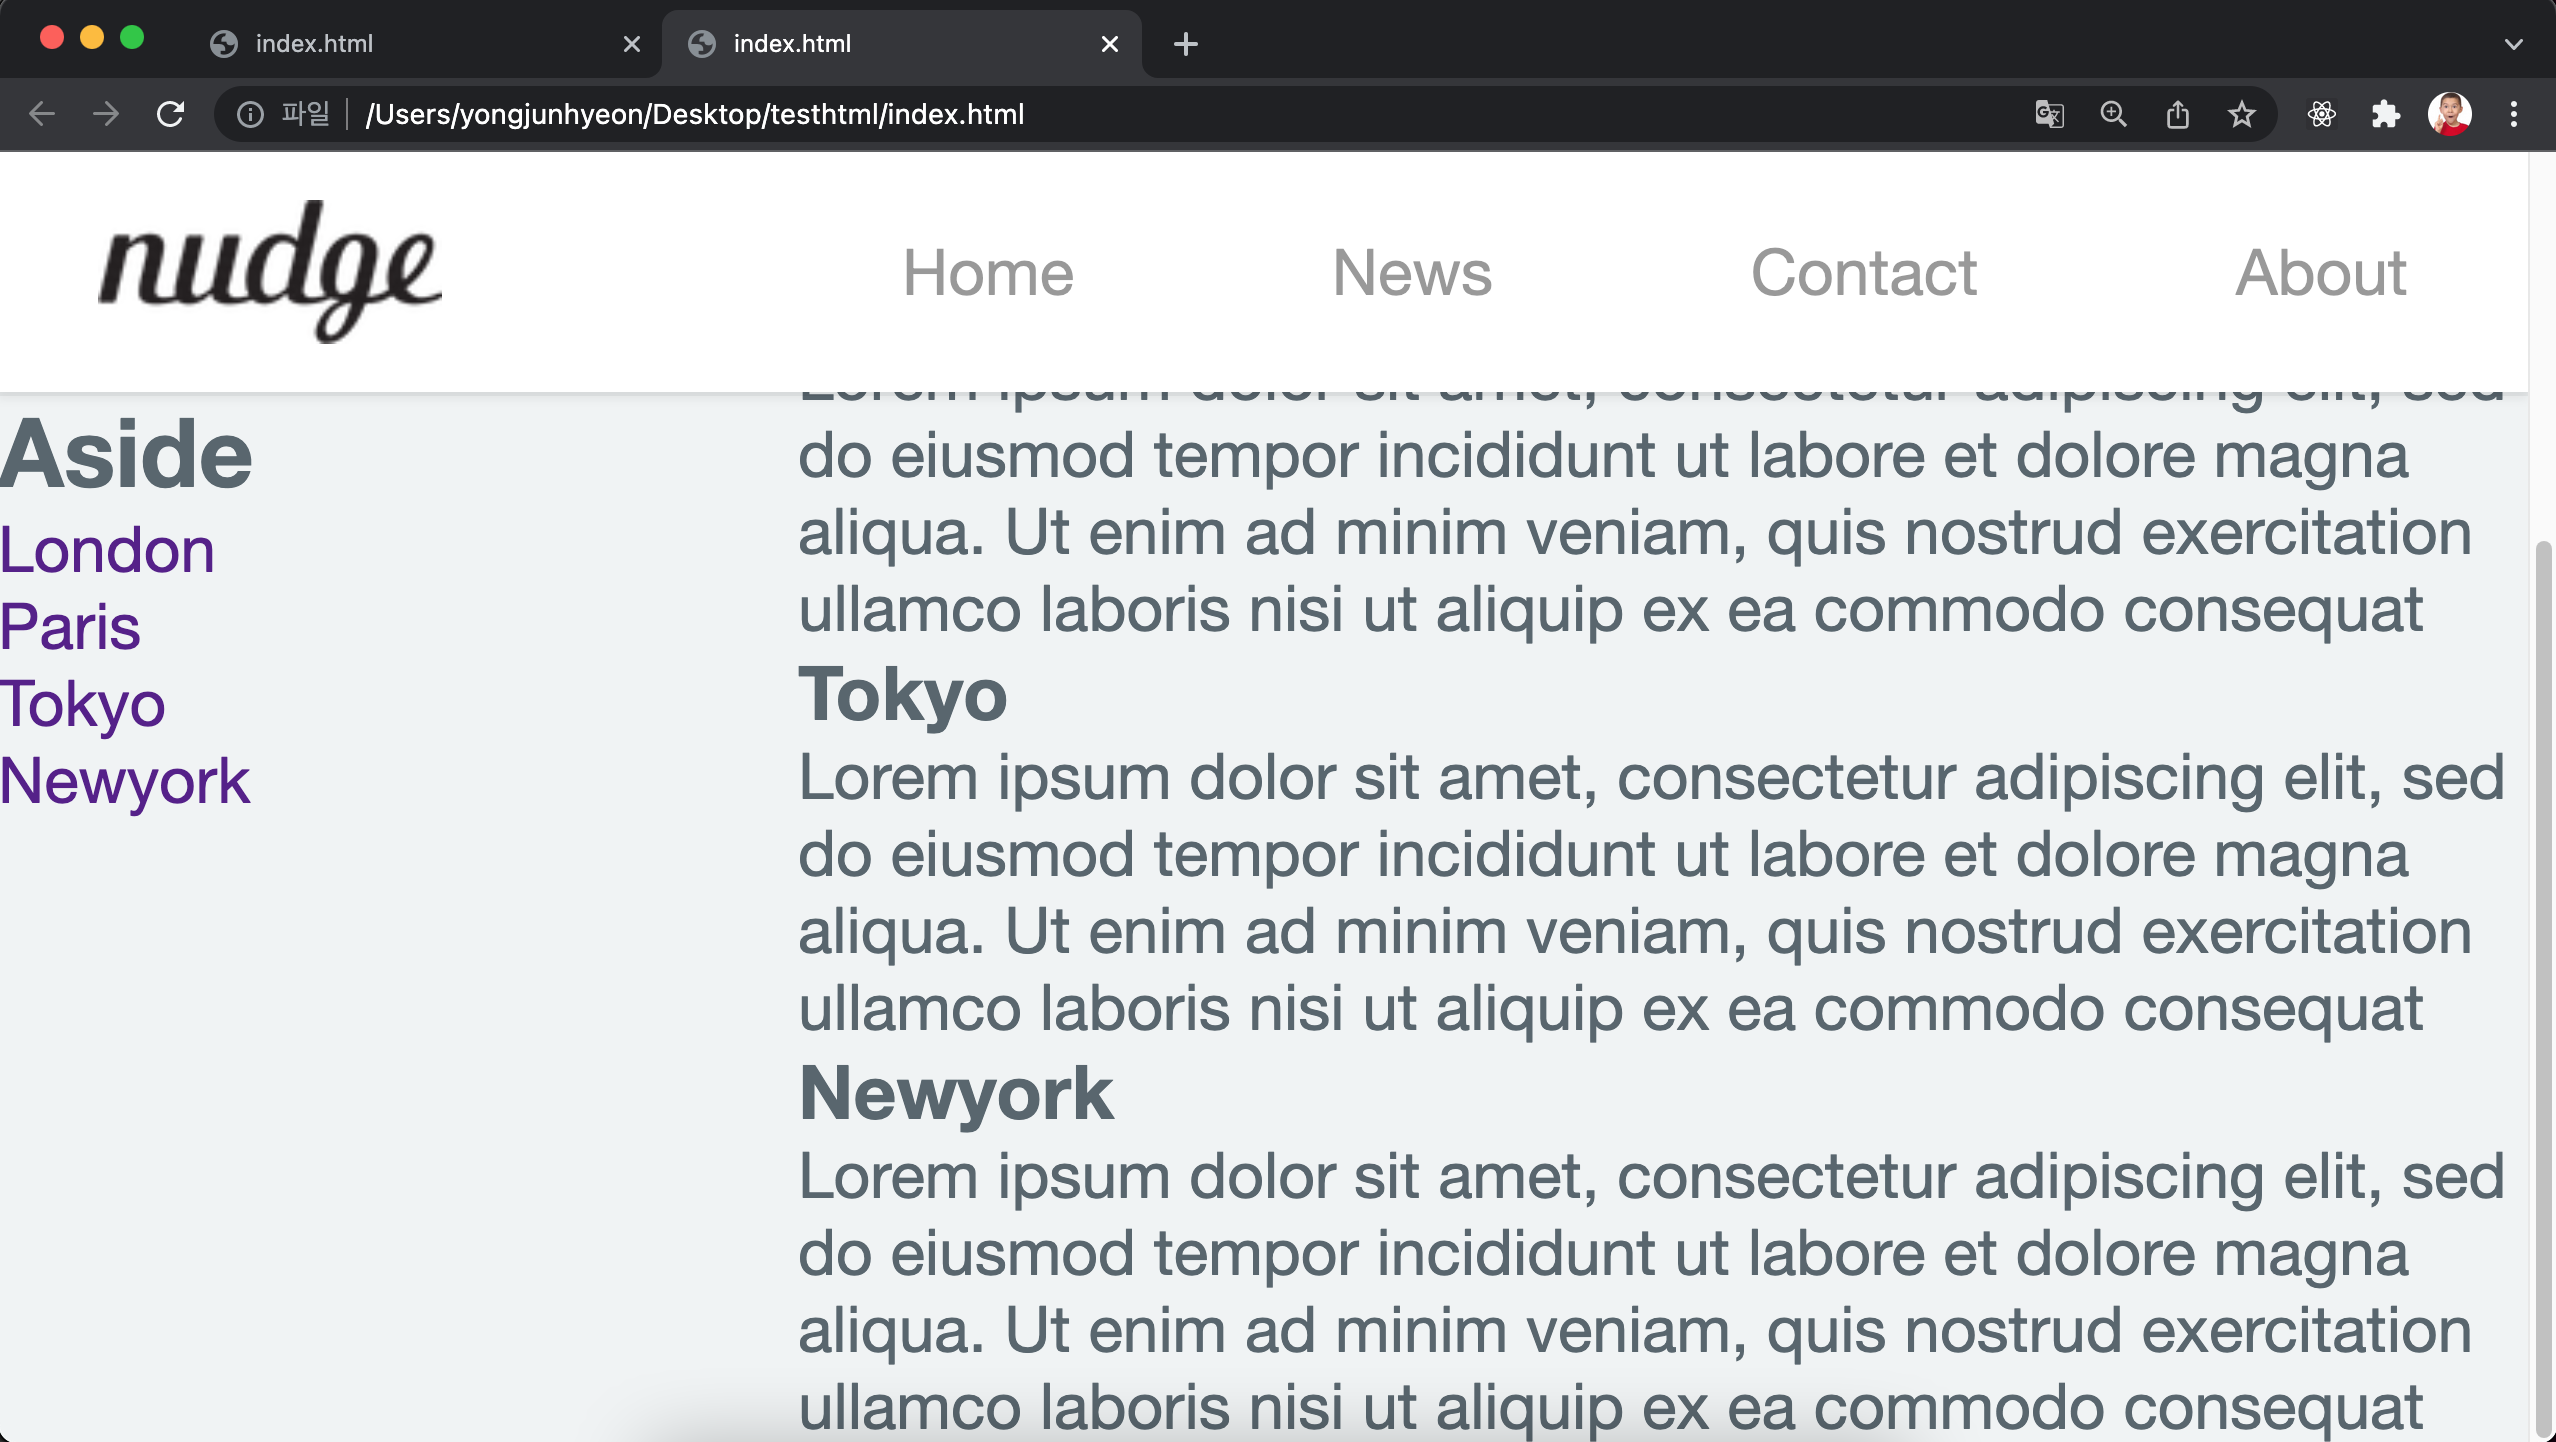Open the Contact navigation link
The width and height of the screenshot is (2556, 1442).
click(1863, 273)
